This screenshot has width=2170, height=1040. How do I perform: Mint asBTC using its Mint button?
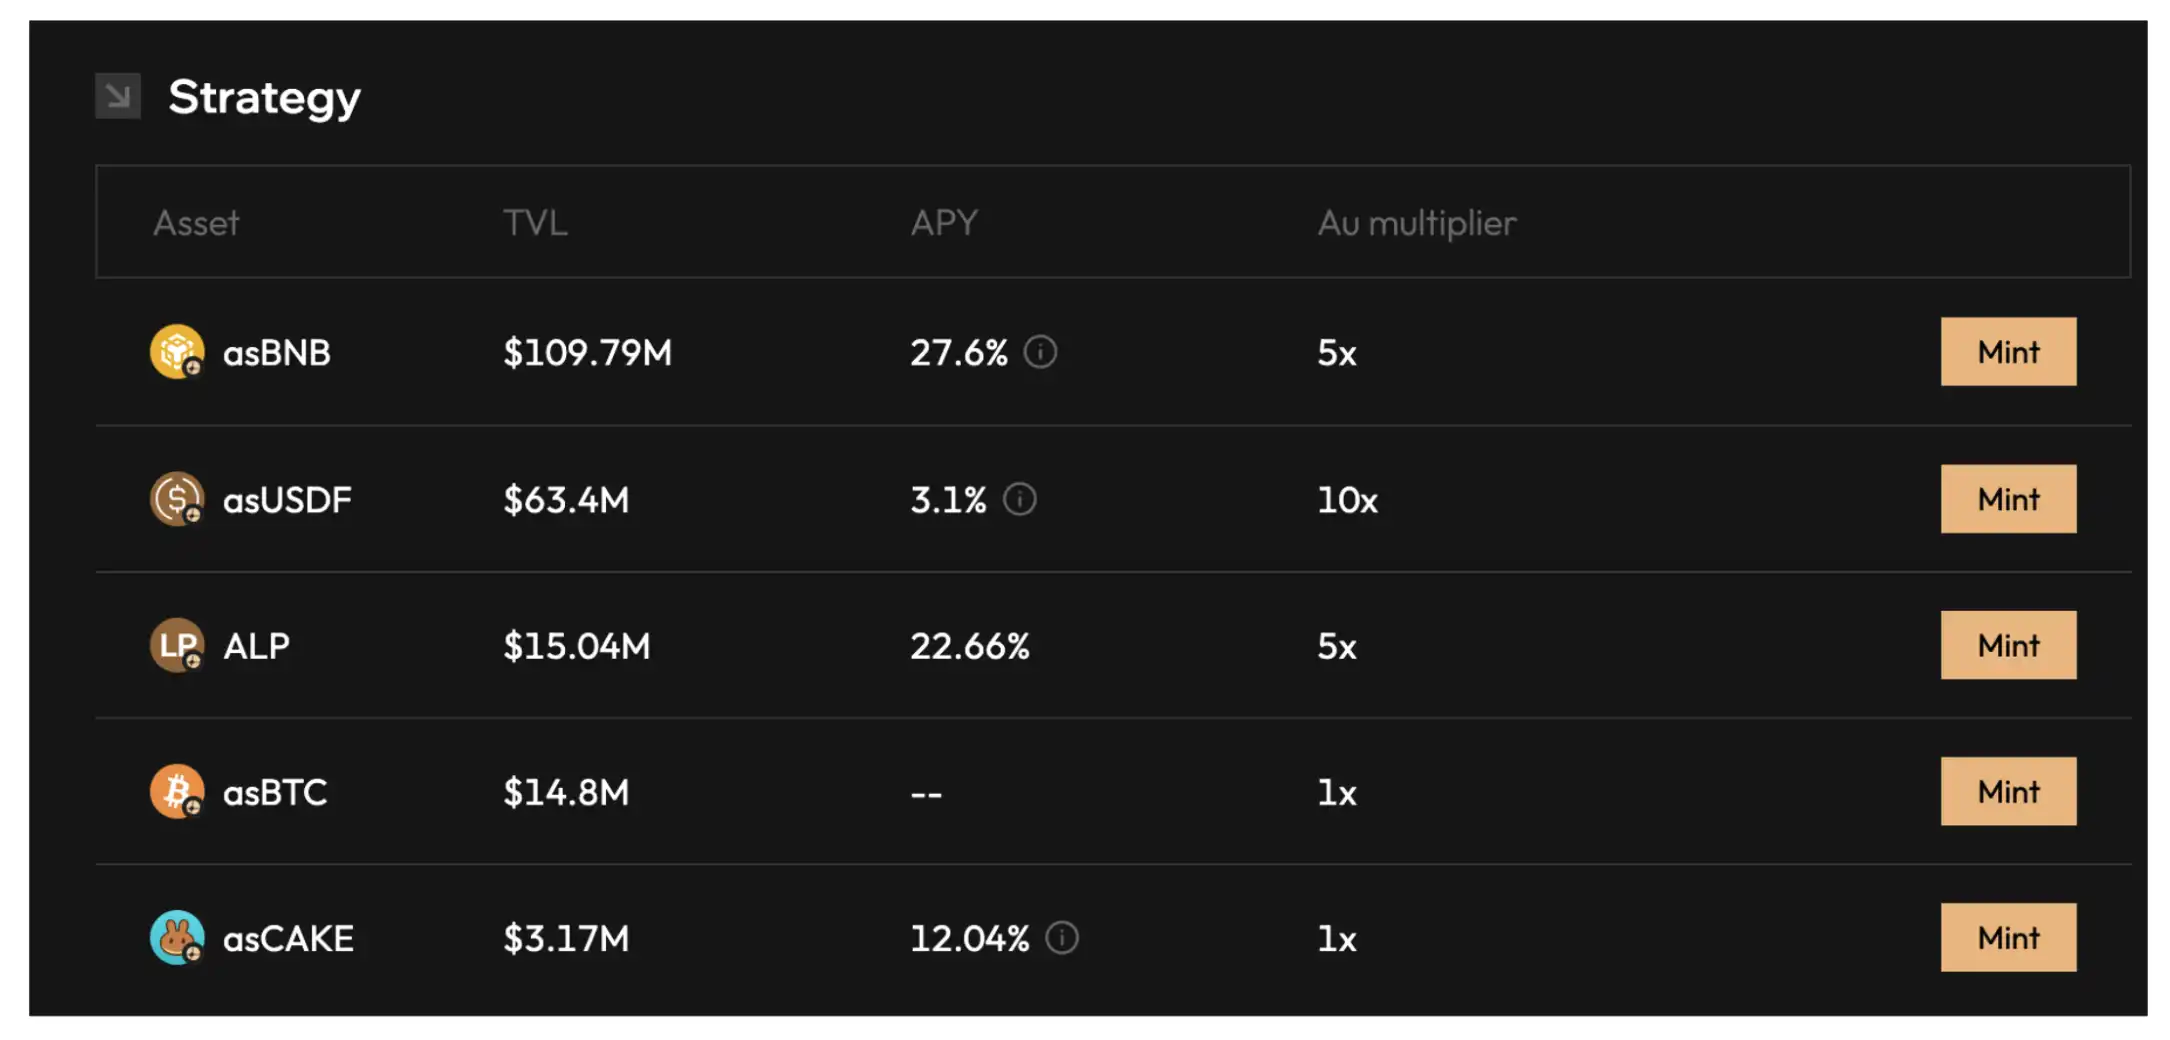click(2008, 792)
